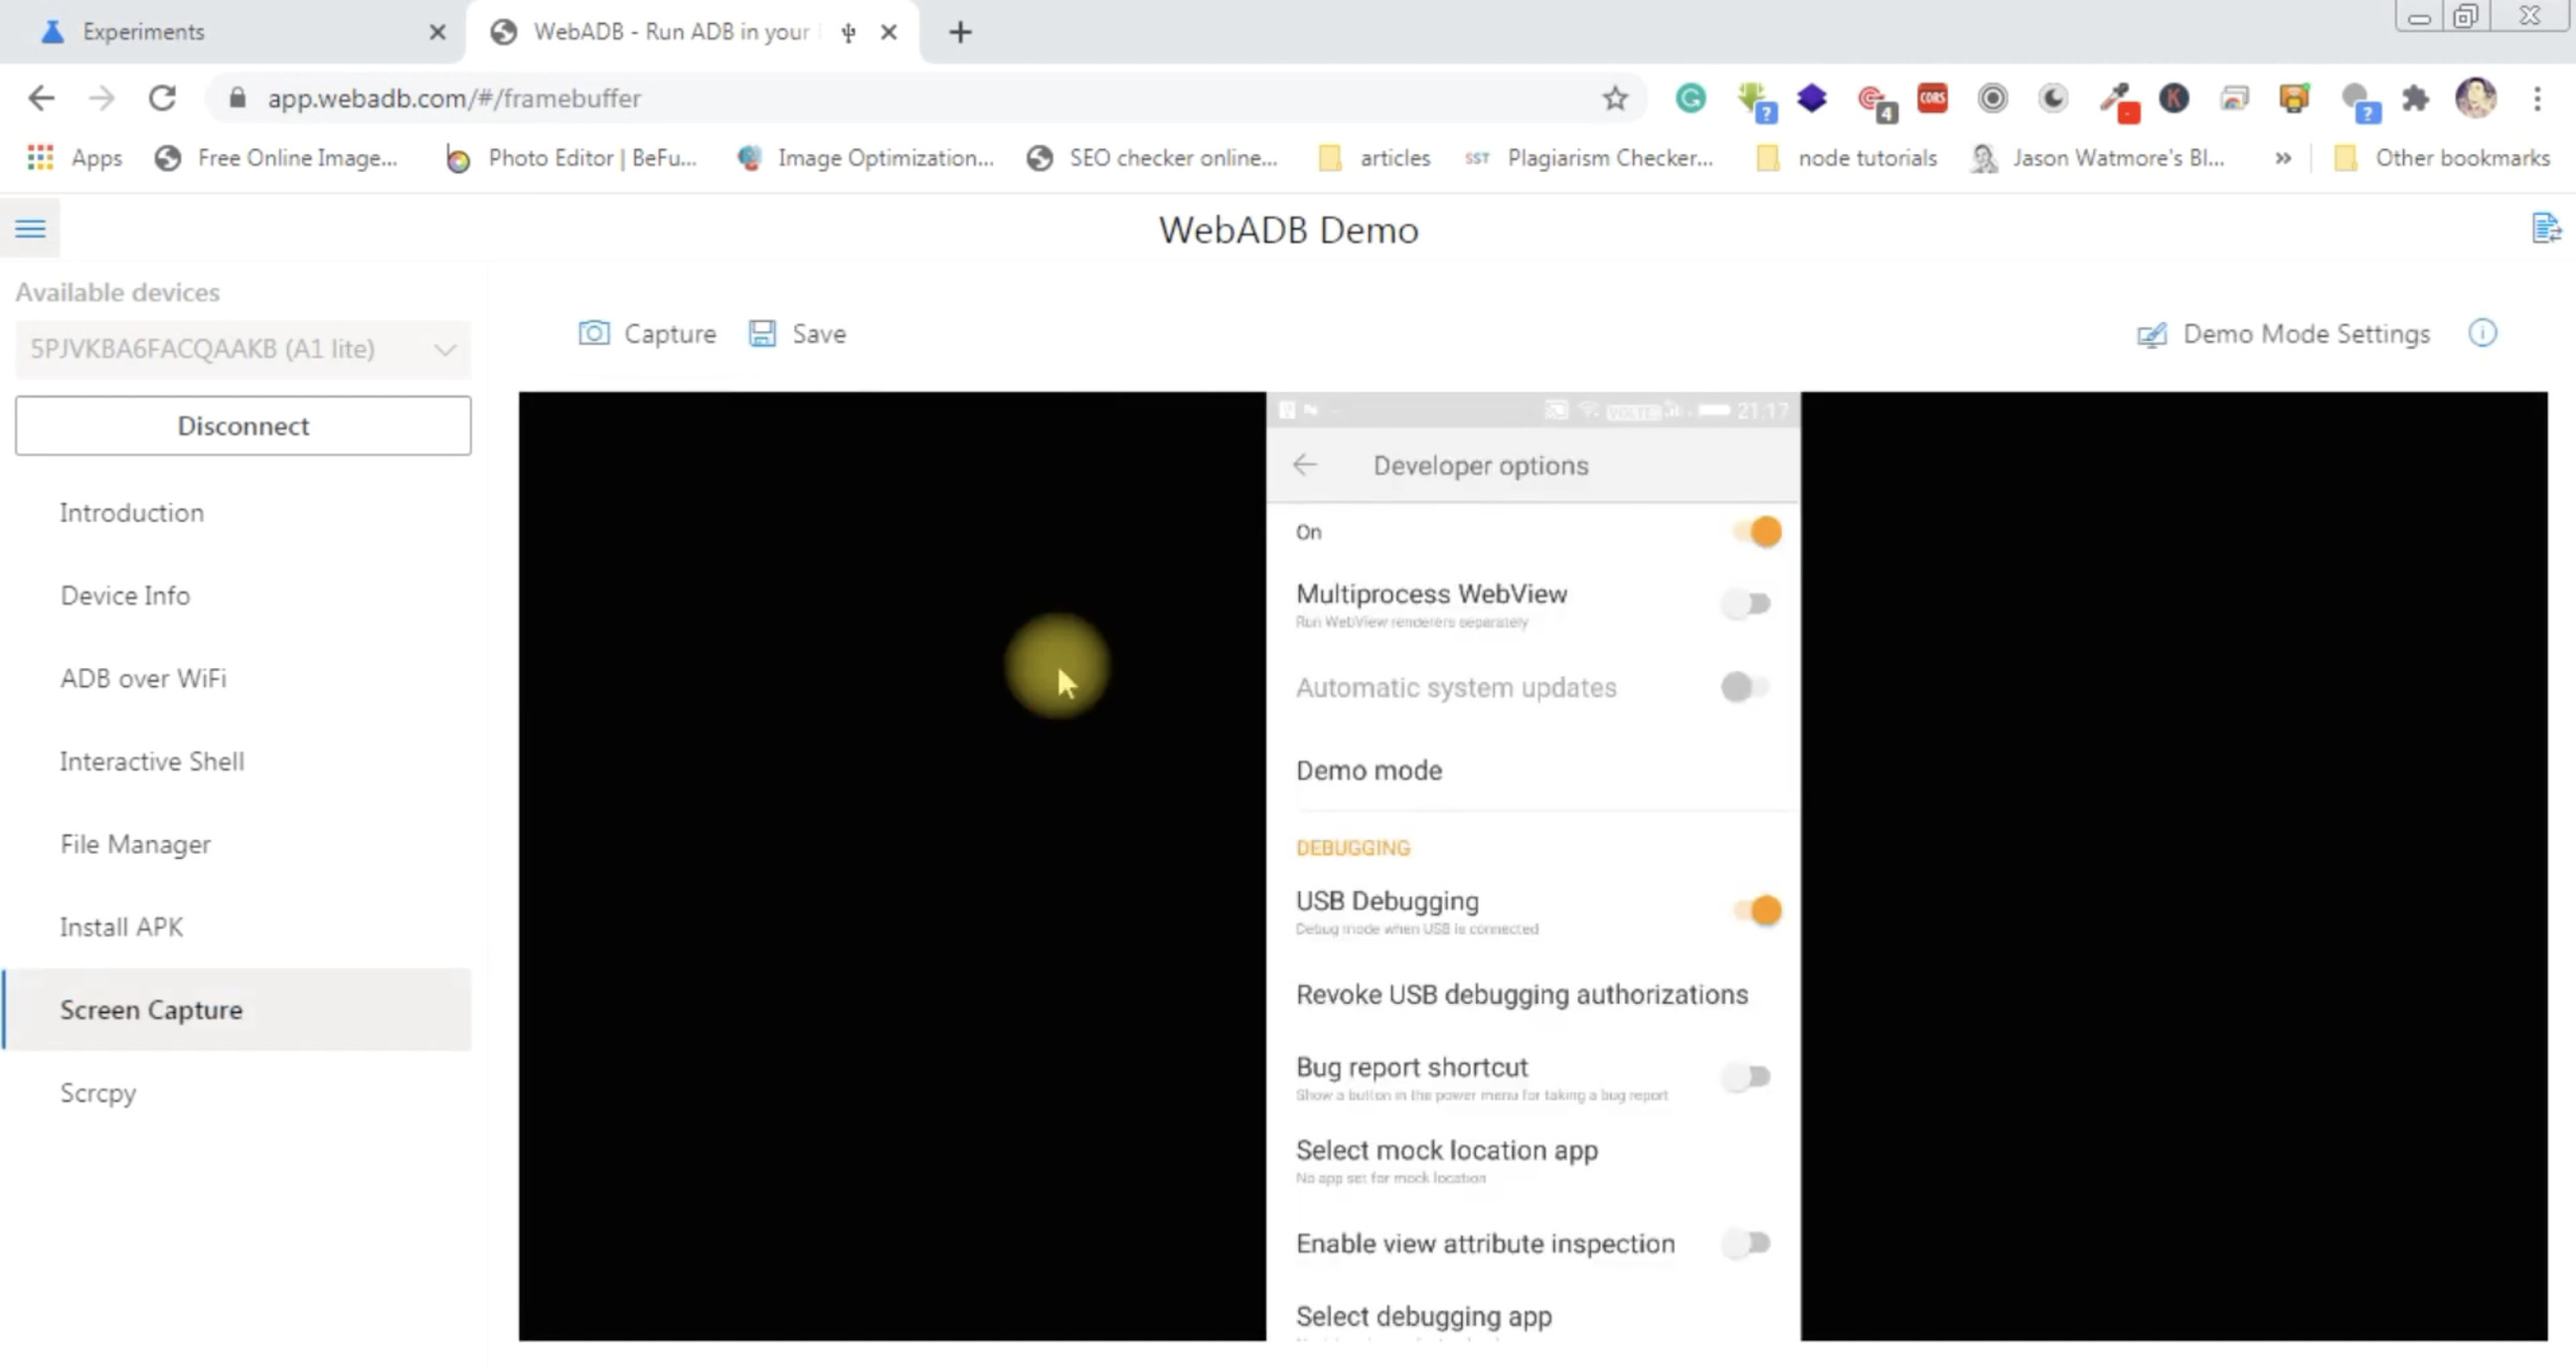Open the hamburger navigation menu
2576x1367 pixels.
(x=30, y=229)
